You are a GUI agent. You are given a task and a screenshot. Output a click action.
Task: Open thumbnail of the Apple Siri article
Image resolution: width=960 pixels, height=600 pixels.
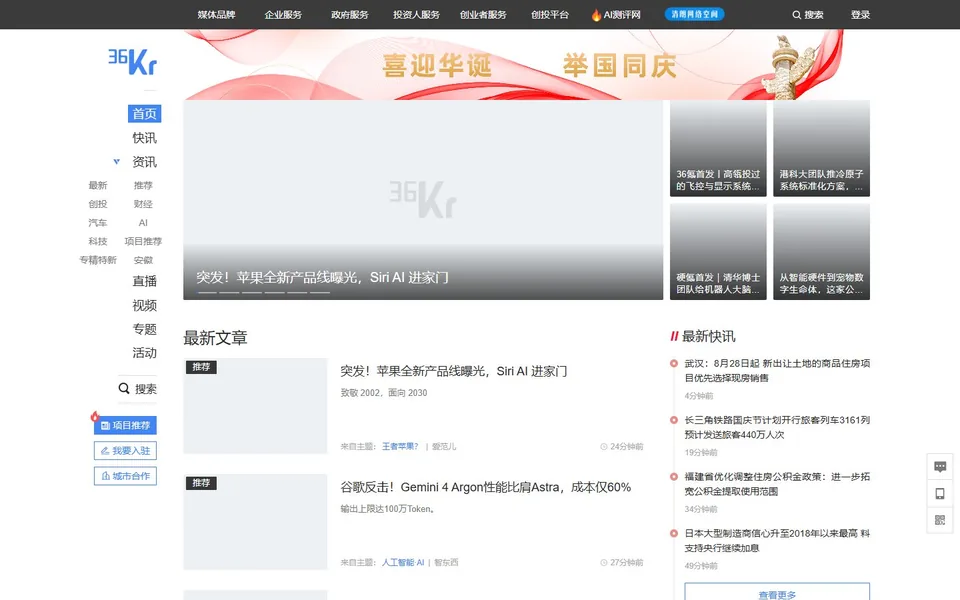pos(255,406)
